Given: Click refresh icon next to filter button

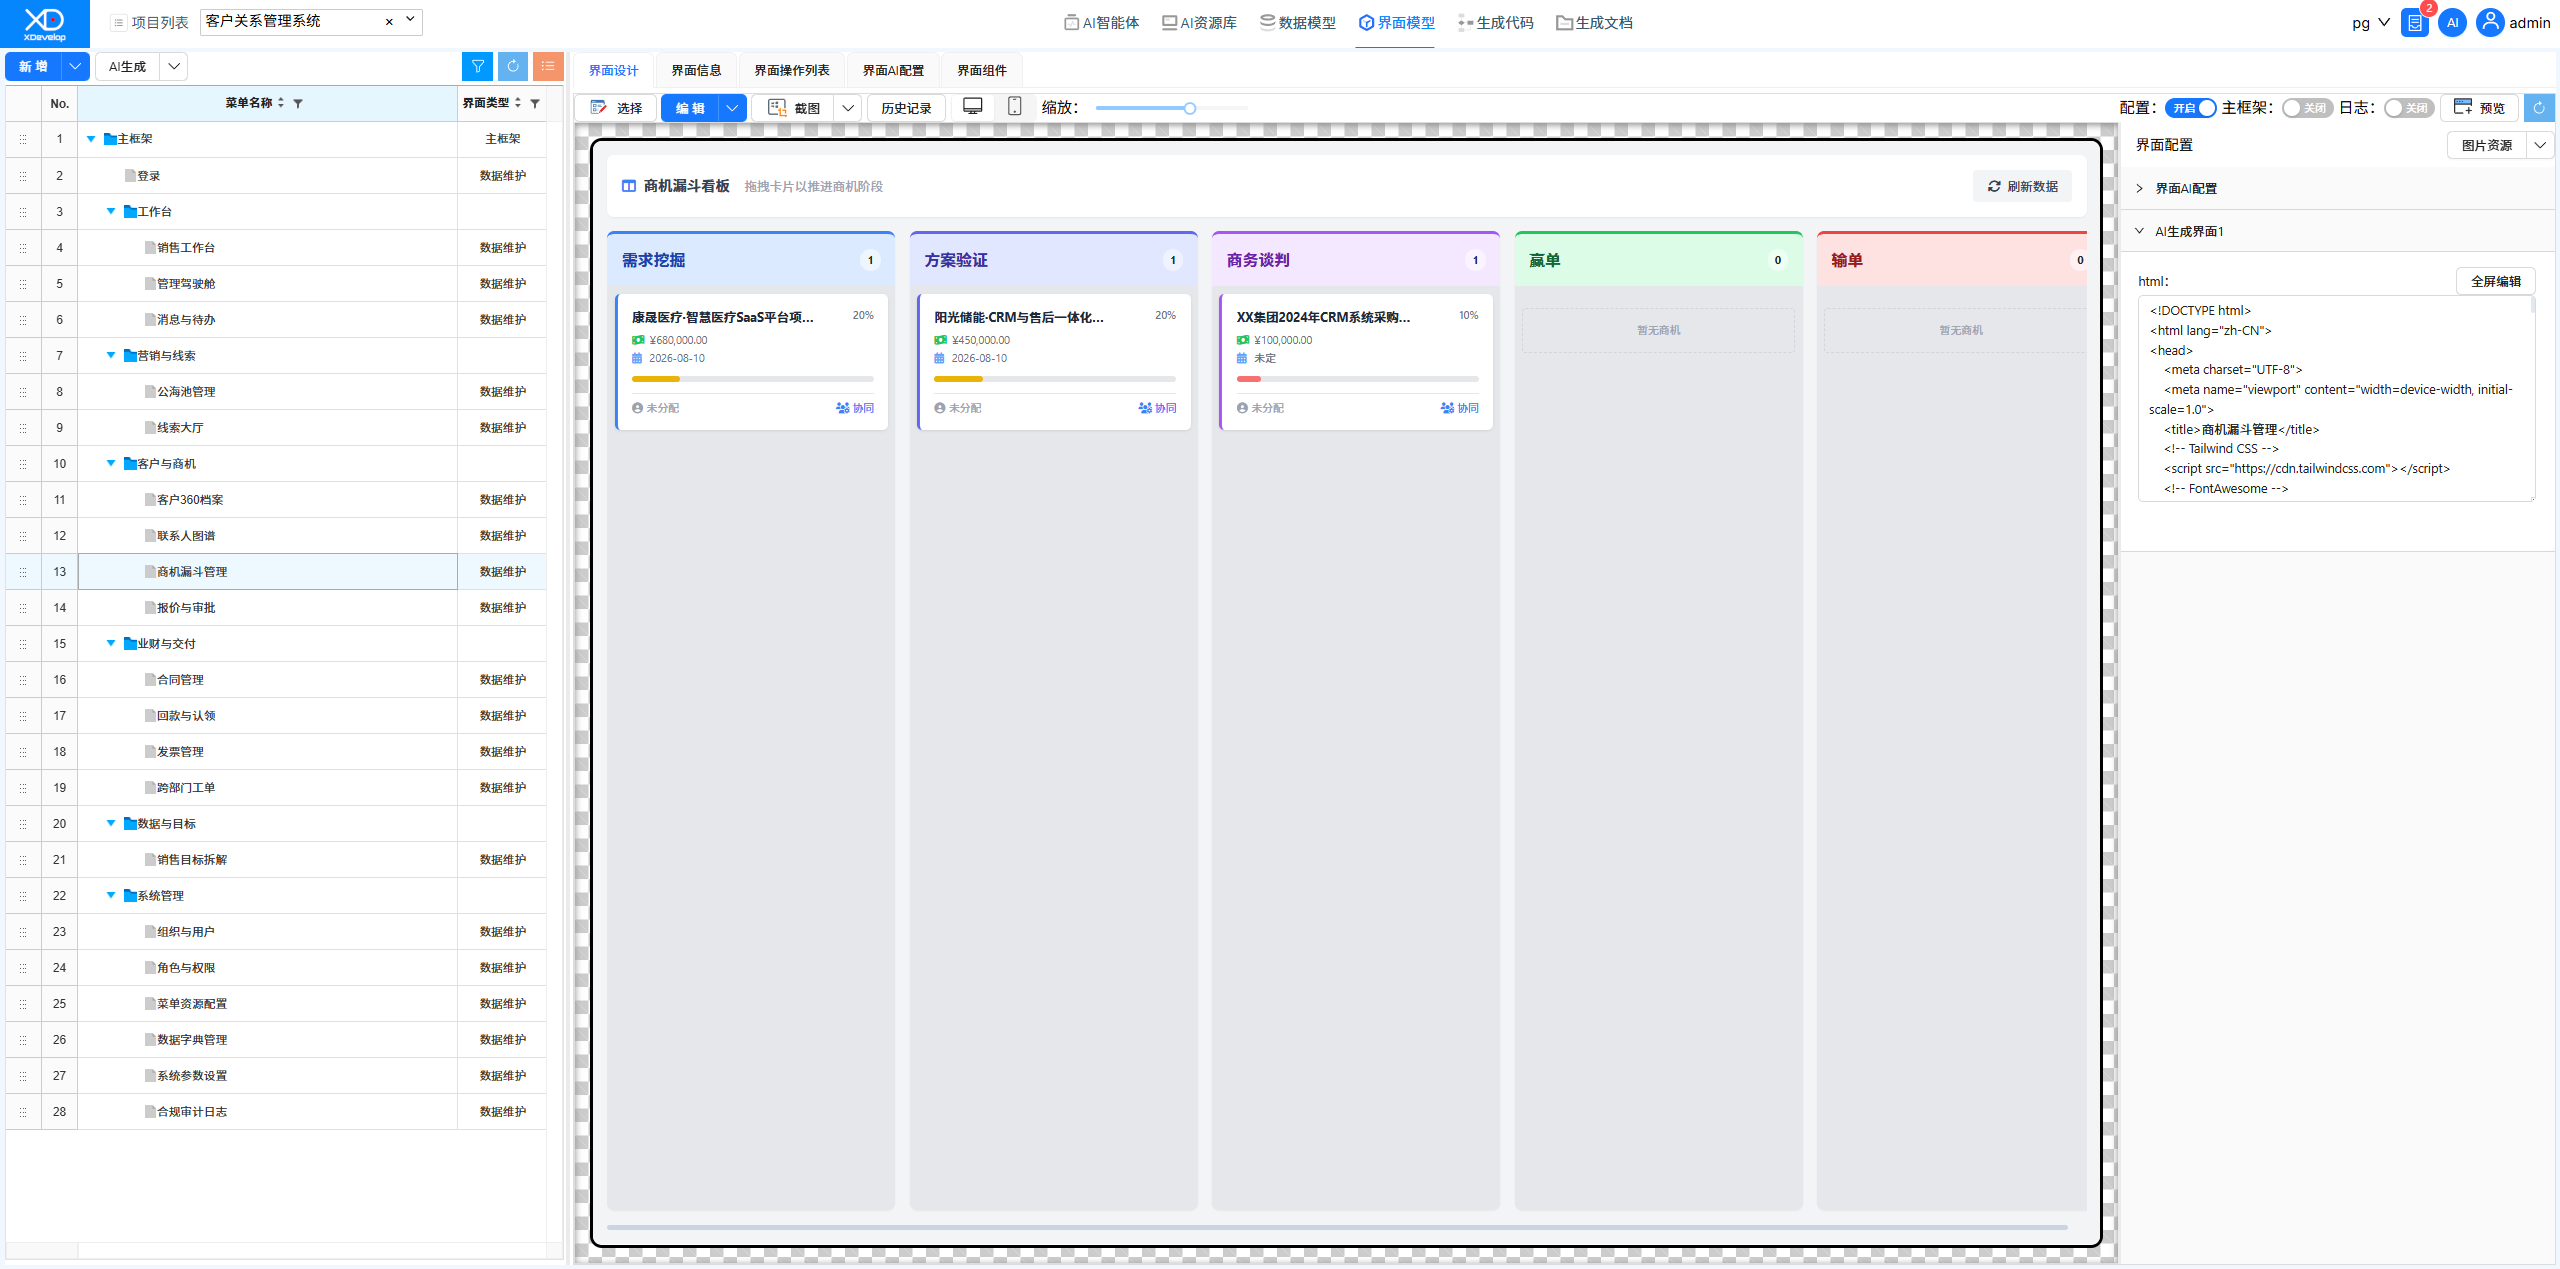Looking at the screenshot, I should click(513, 66).
